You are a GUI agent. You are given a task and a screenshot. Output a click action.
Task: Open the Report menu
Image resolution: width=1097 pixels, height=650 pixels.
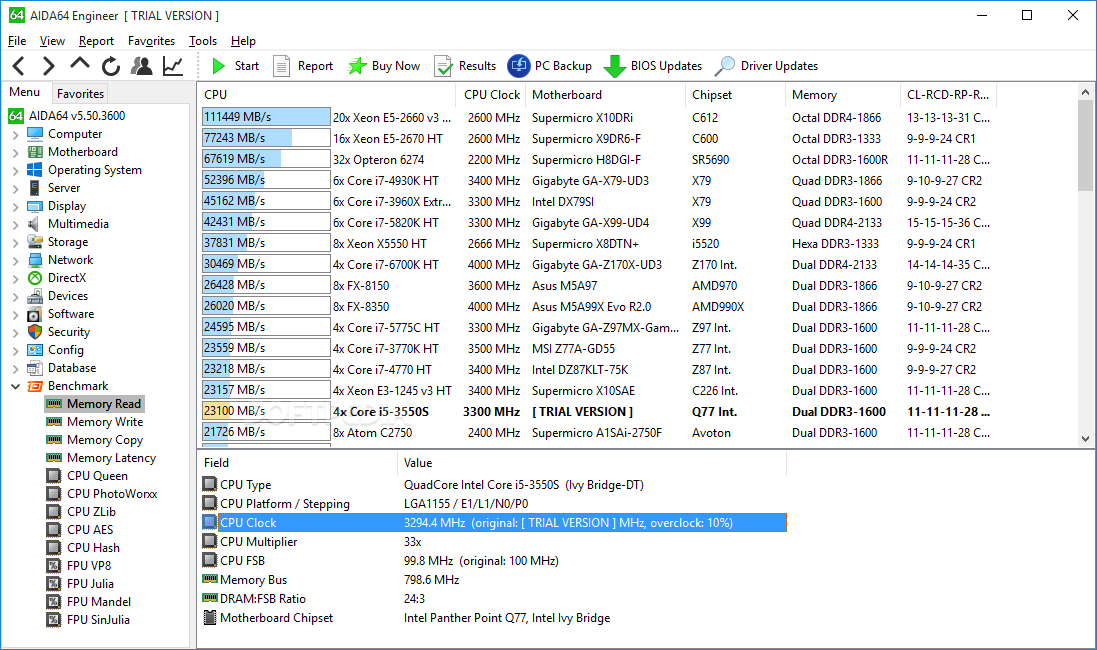tap(96, 41)
